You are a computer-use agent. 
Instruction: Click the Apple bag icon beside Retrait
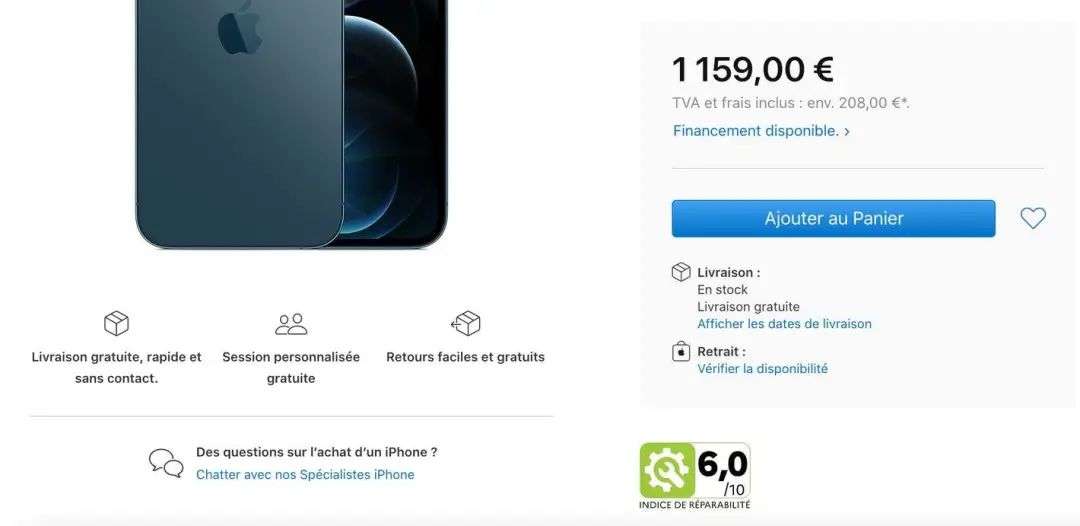pyautogui.click(x=681, y=351)
